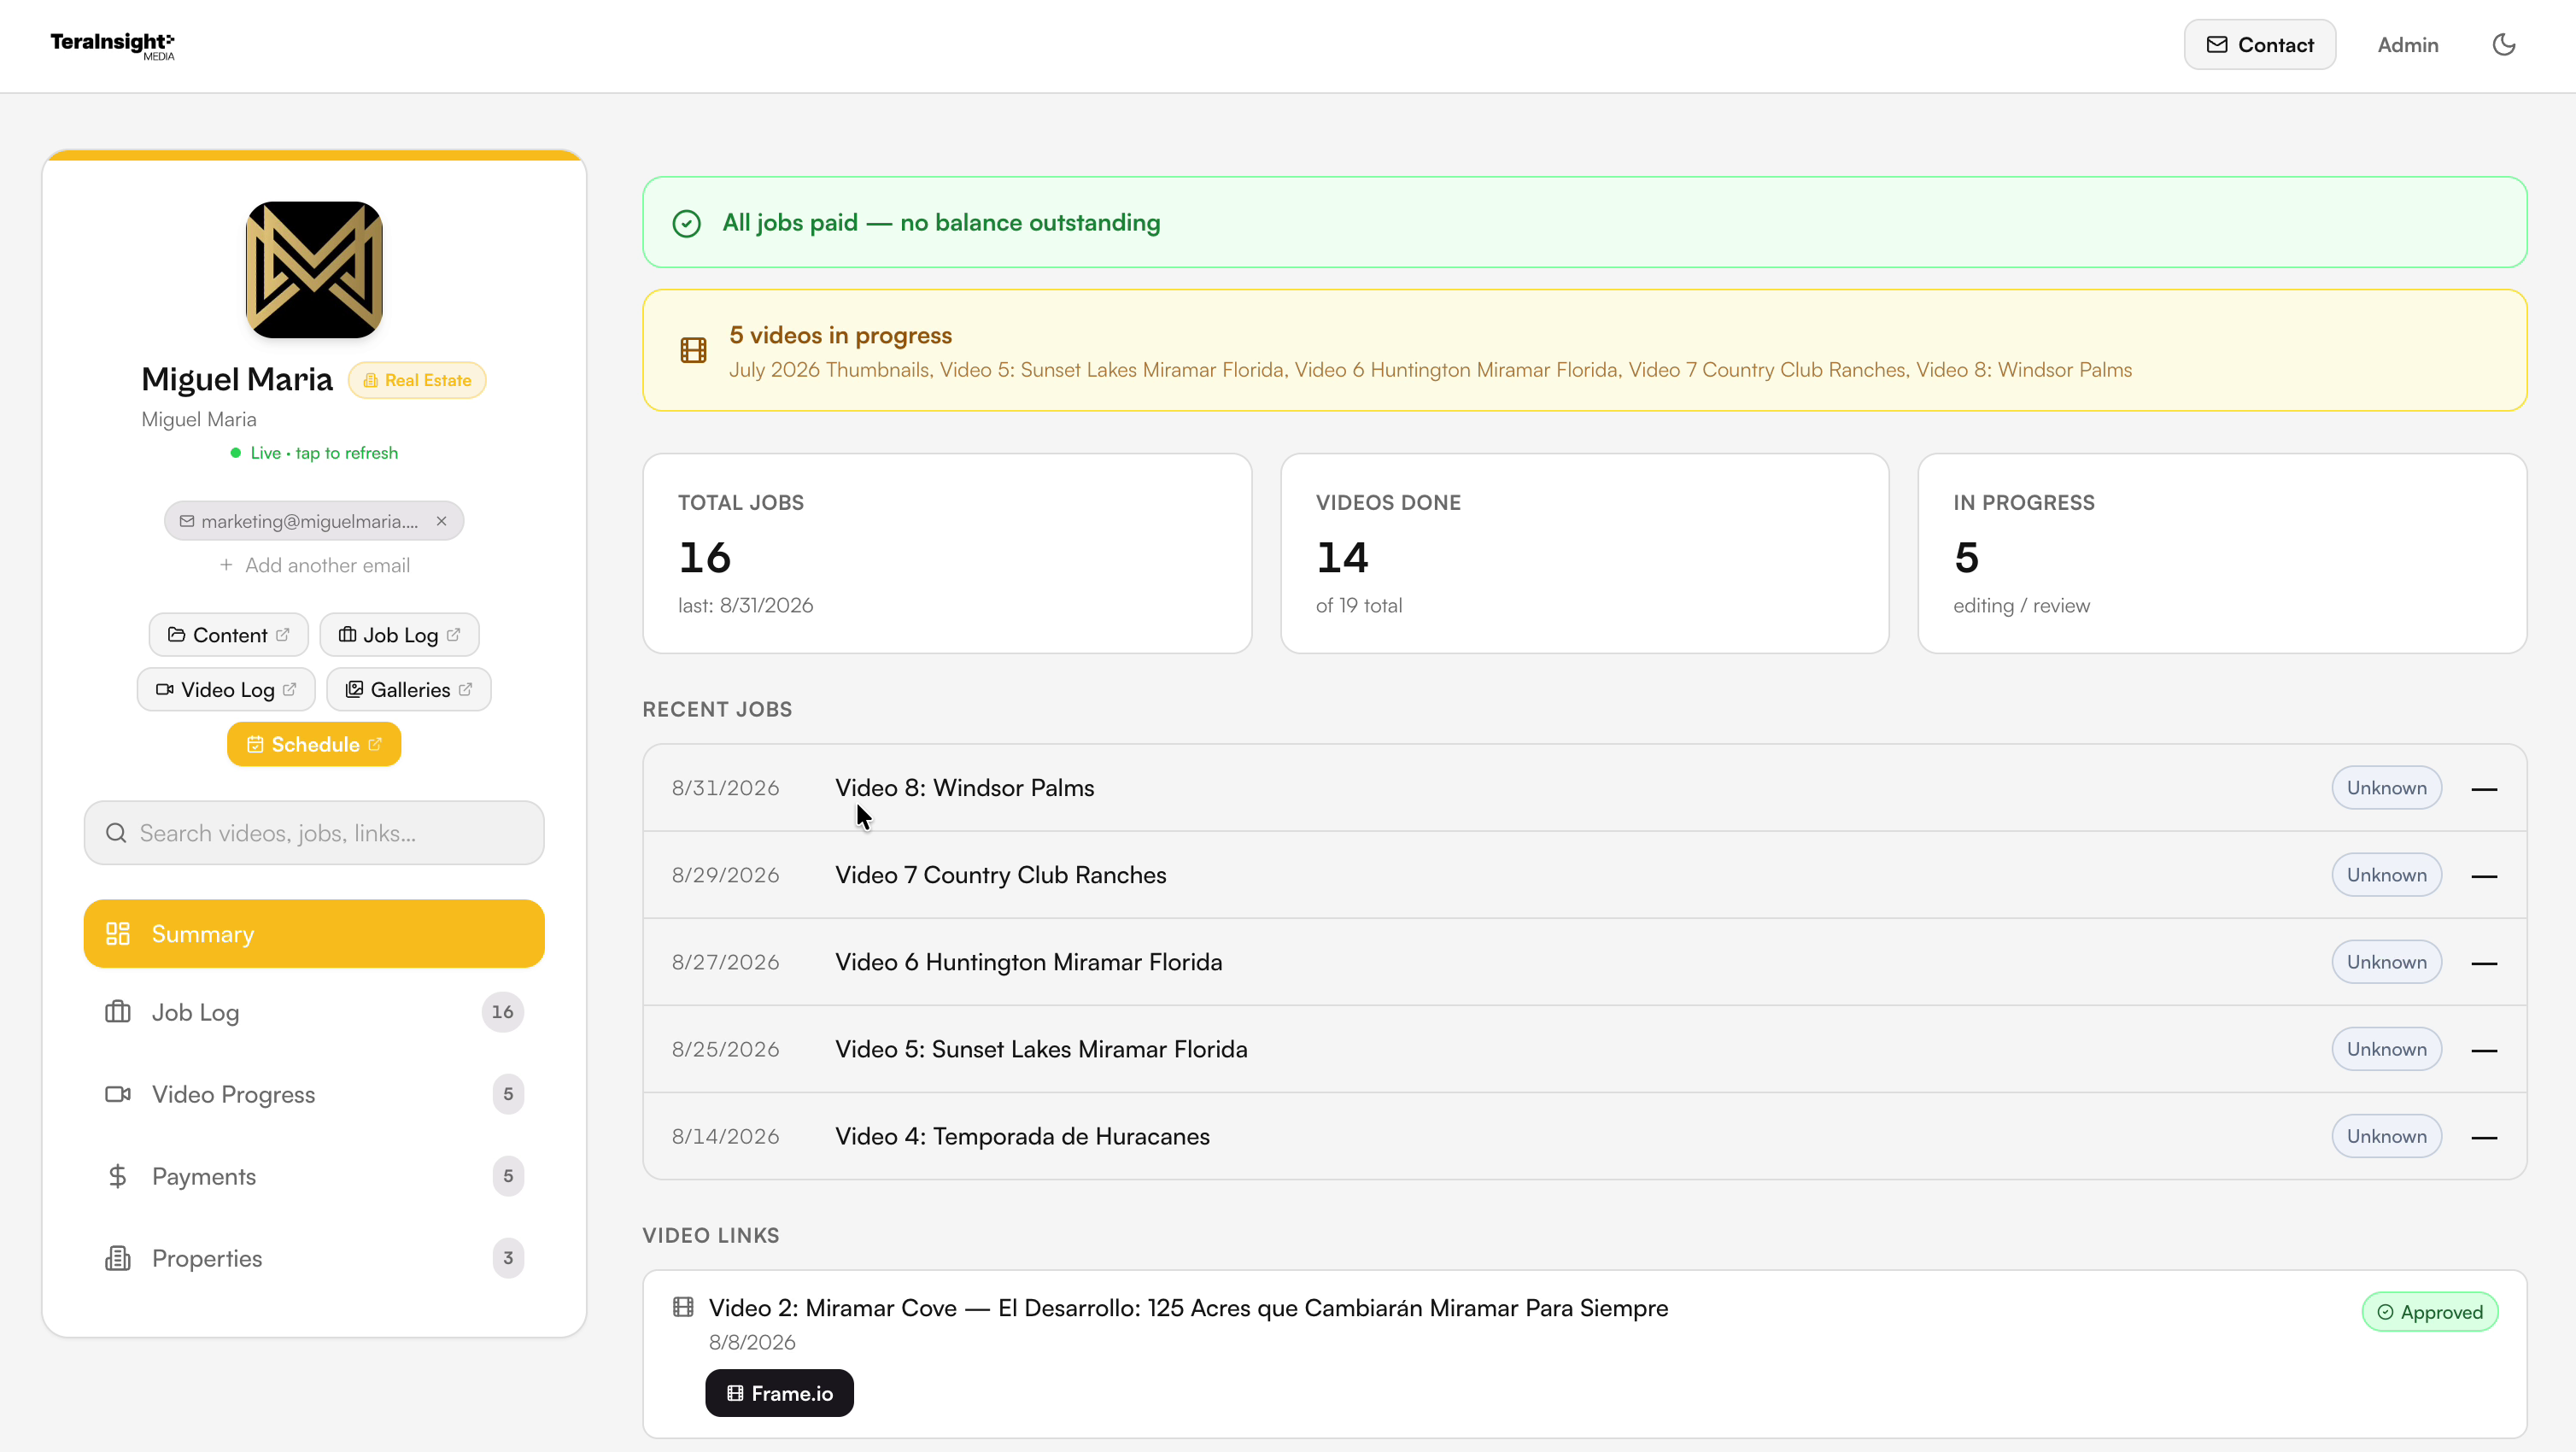Screen dimensions: 2576x1452
Task: Click the Miguel Maria logo avatar
Action: point(314,270)
